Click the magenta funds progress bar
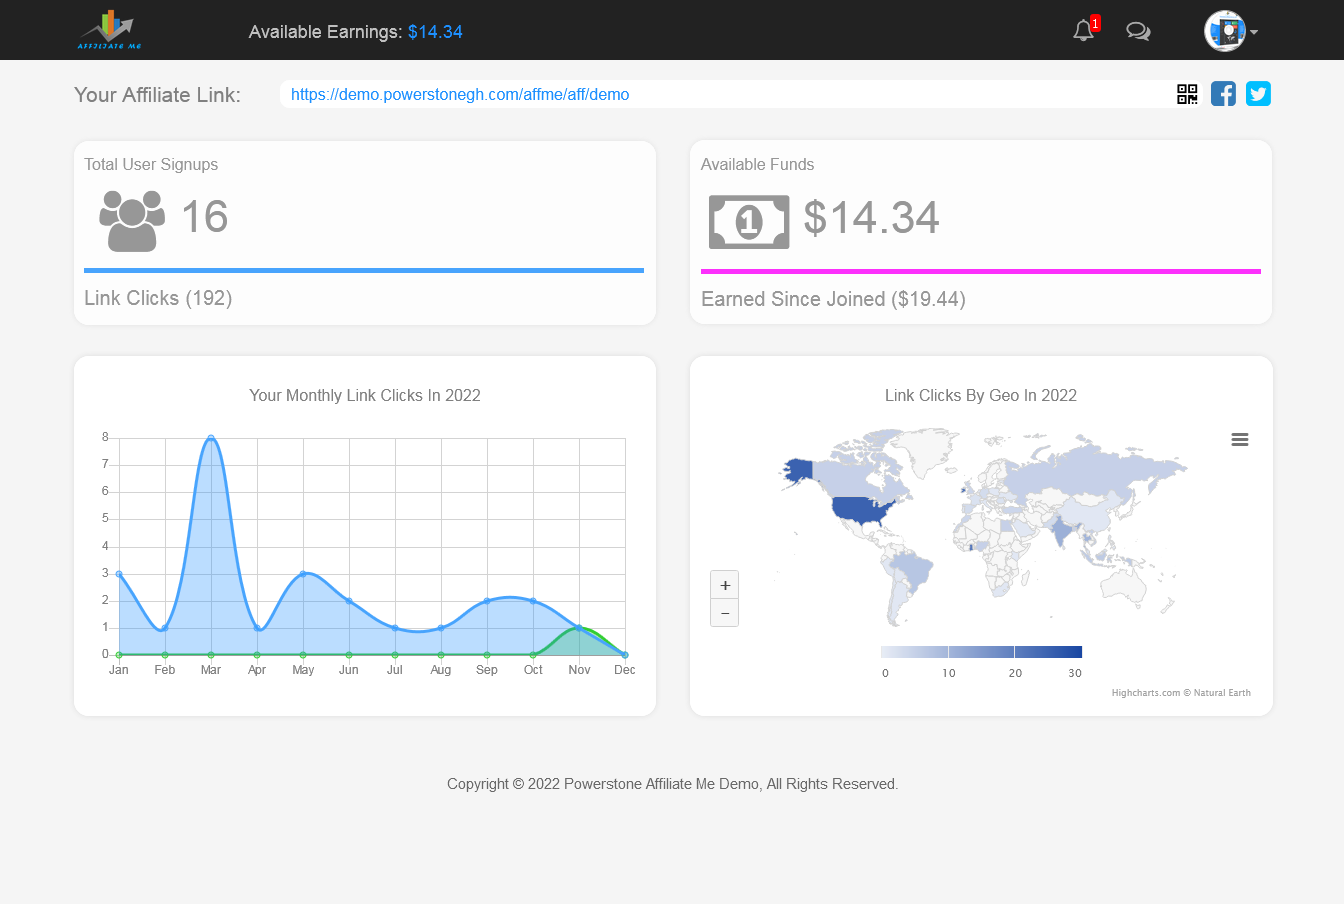 981,271
